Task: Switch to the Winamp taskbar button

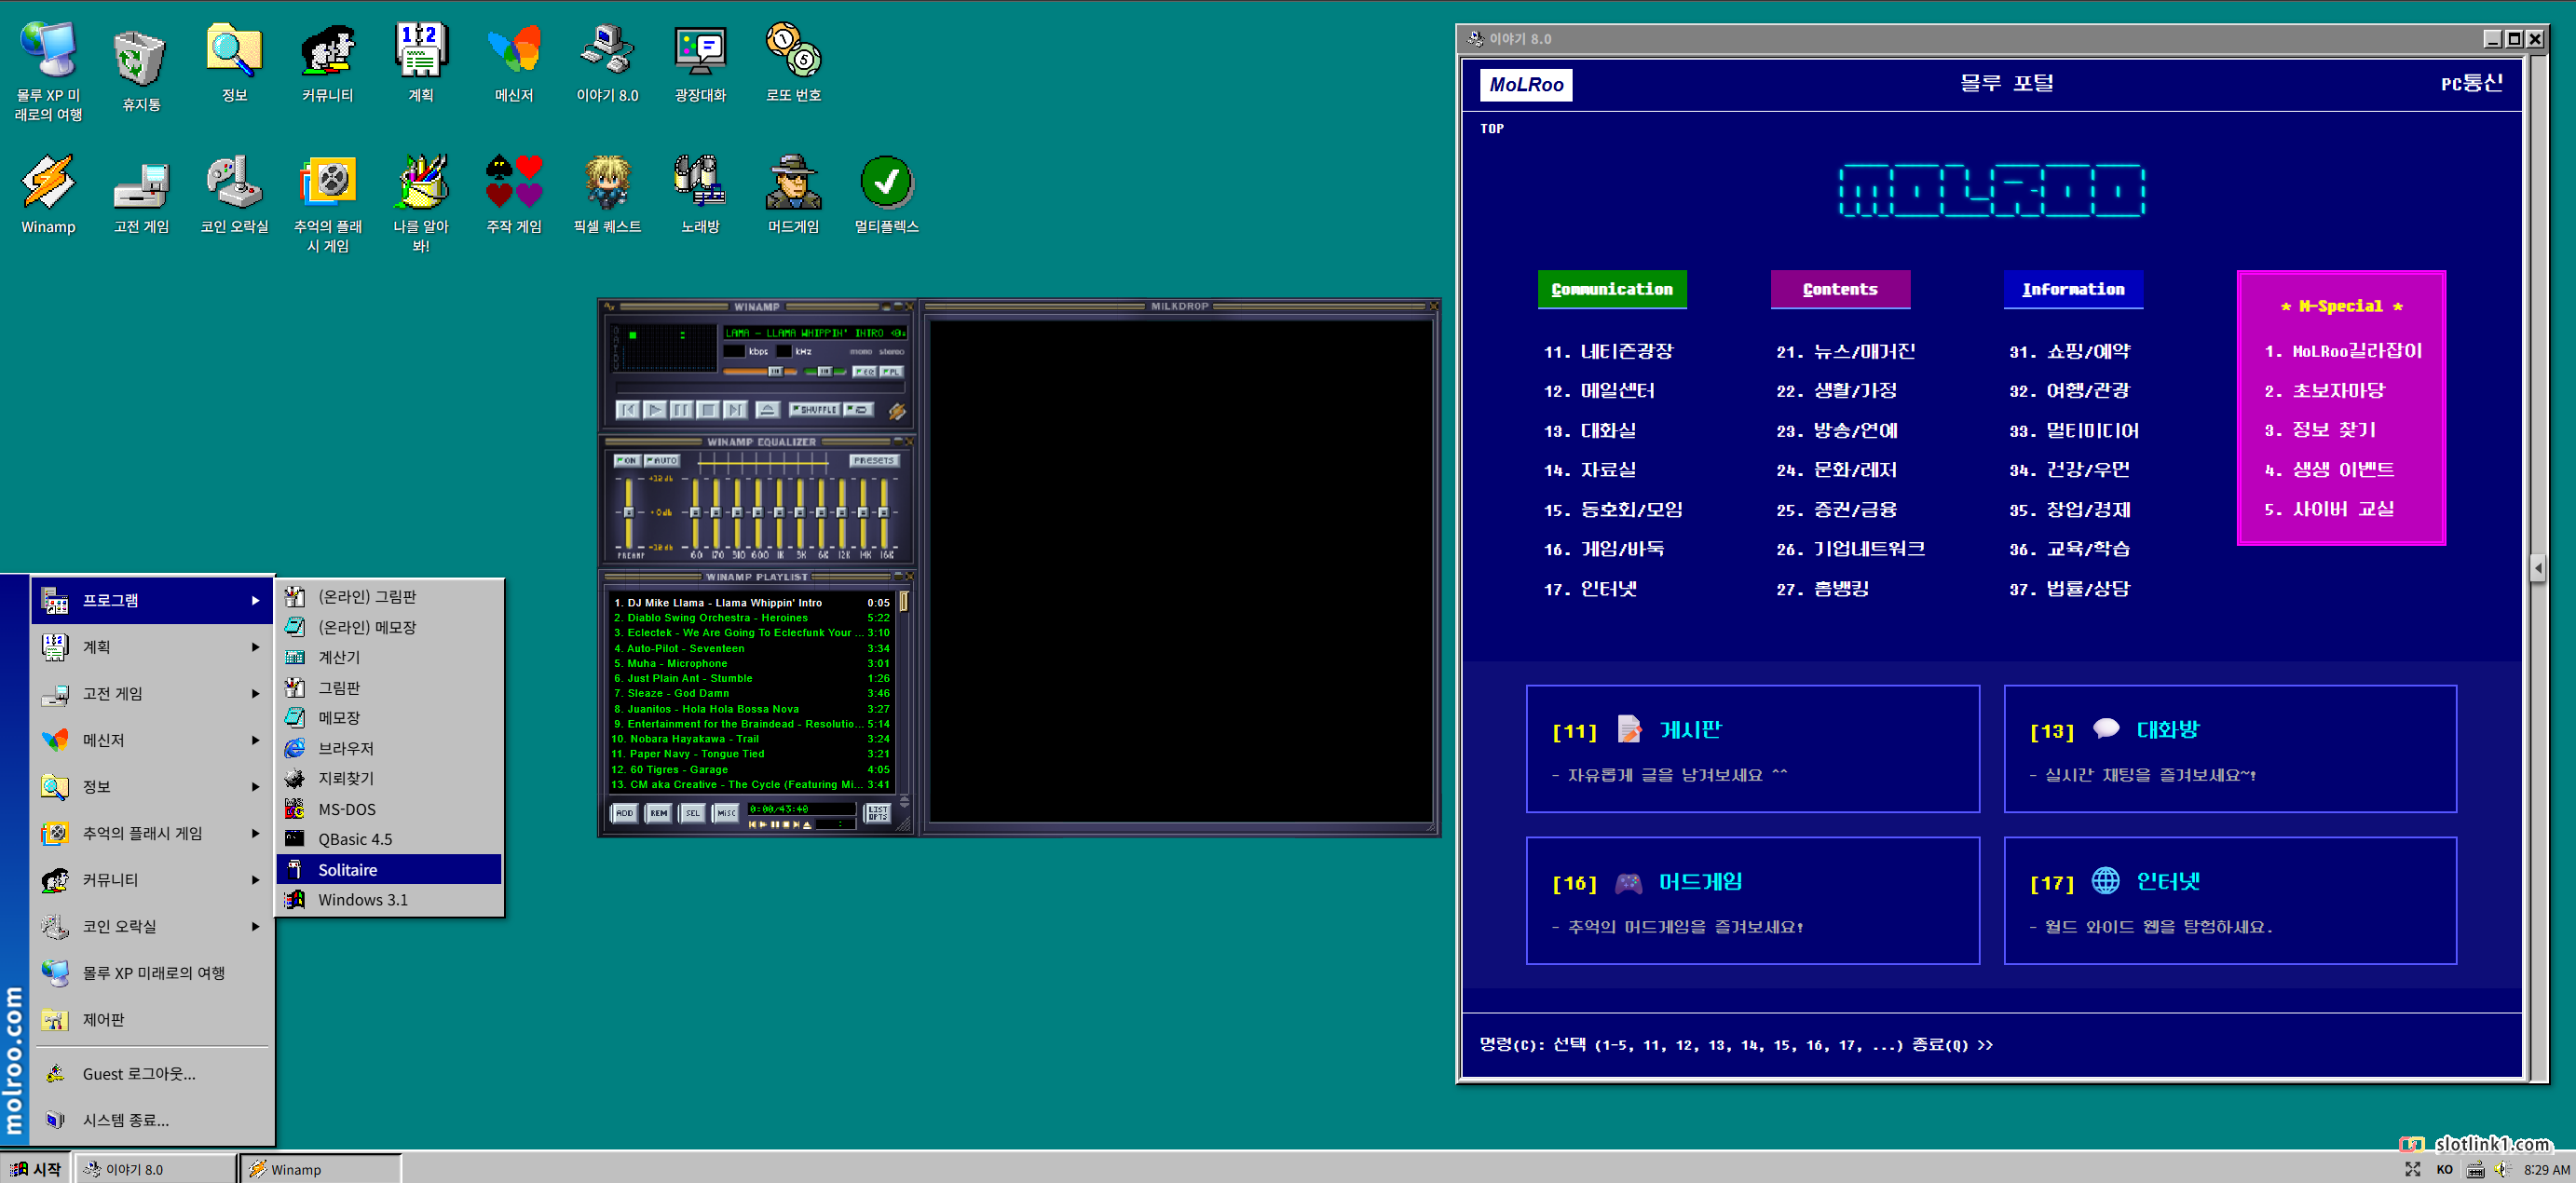Action: 321,1169
